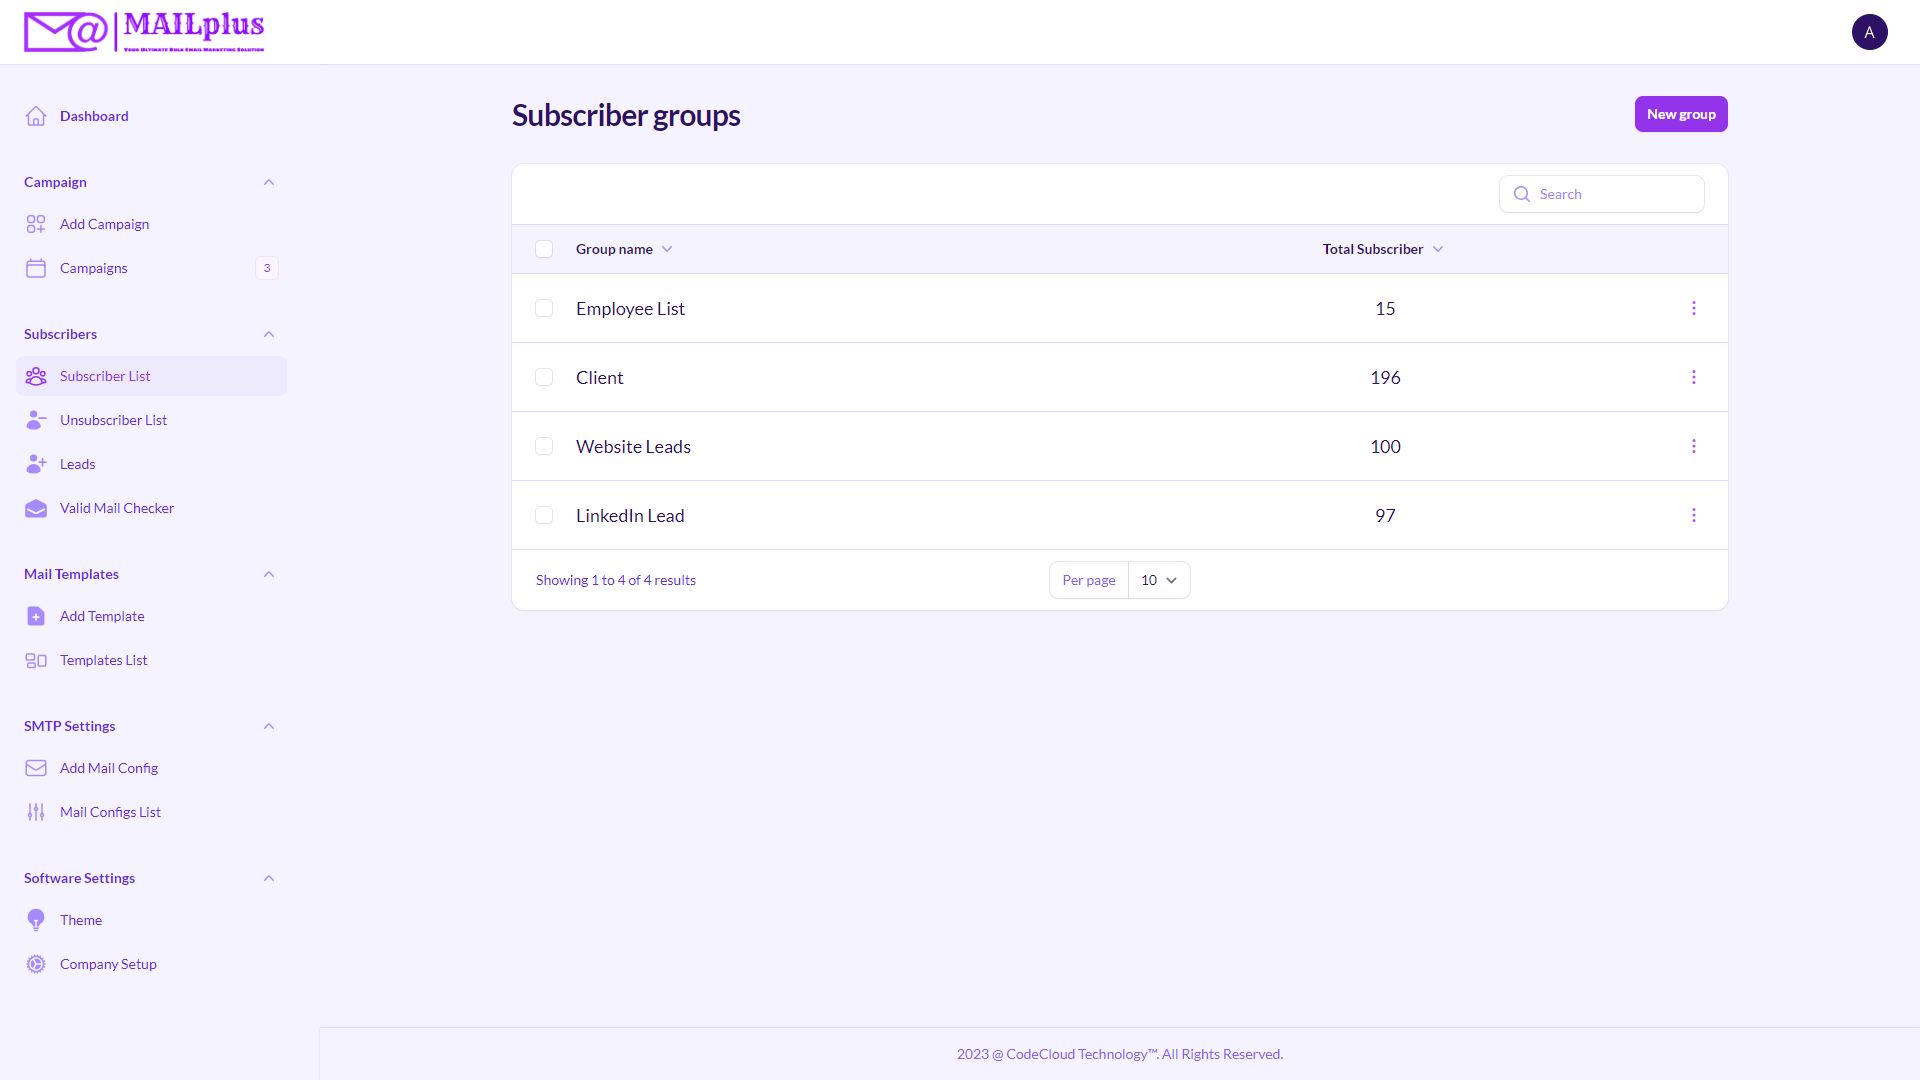Check the select-all checkbox in table header

coord(544,249)
